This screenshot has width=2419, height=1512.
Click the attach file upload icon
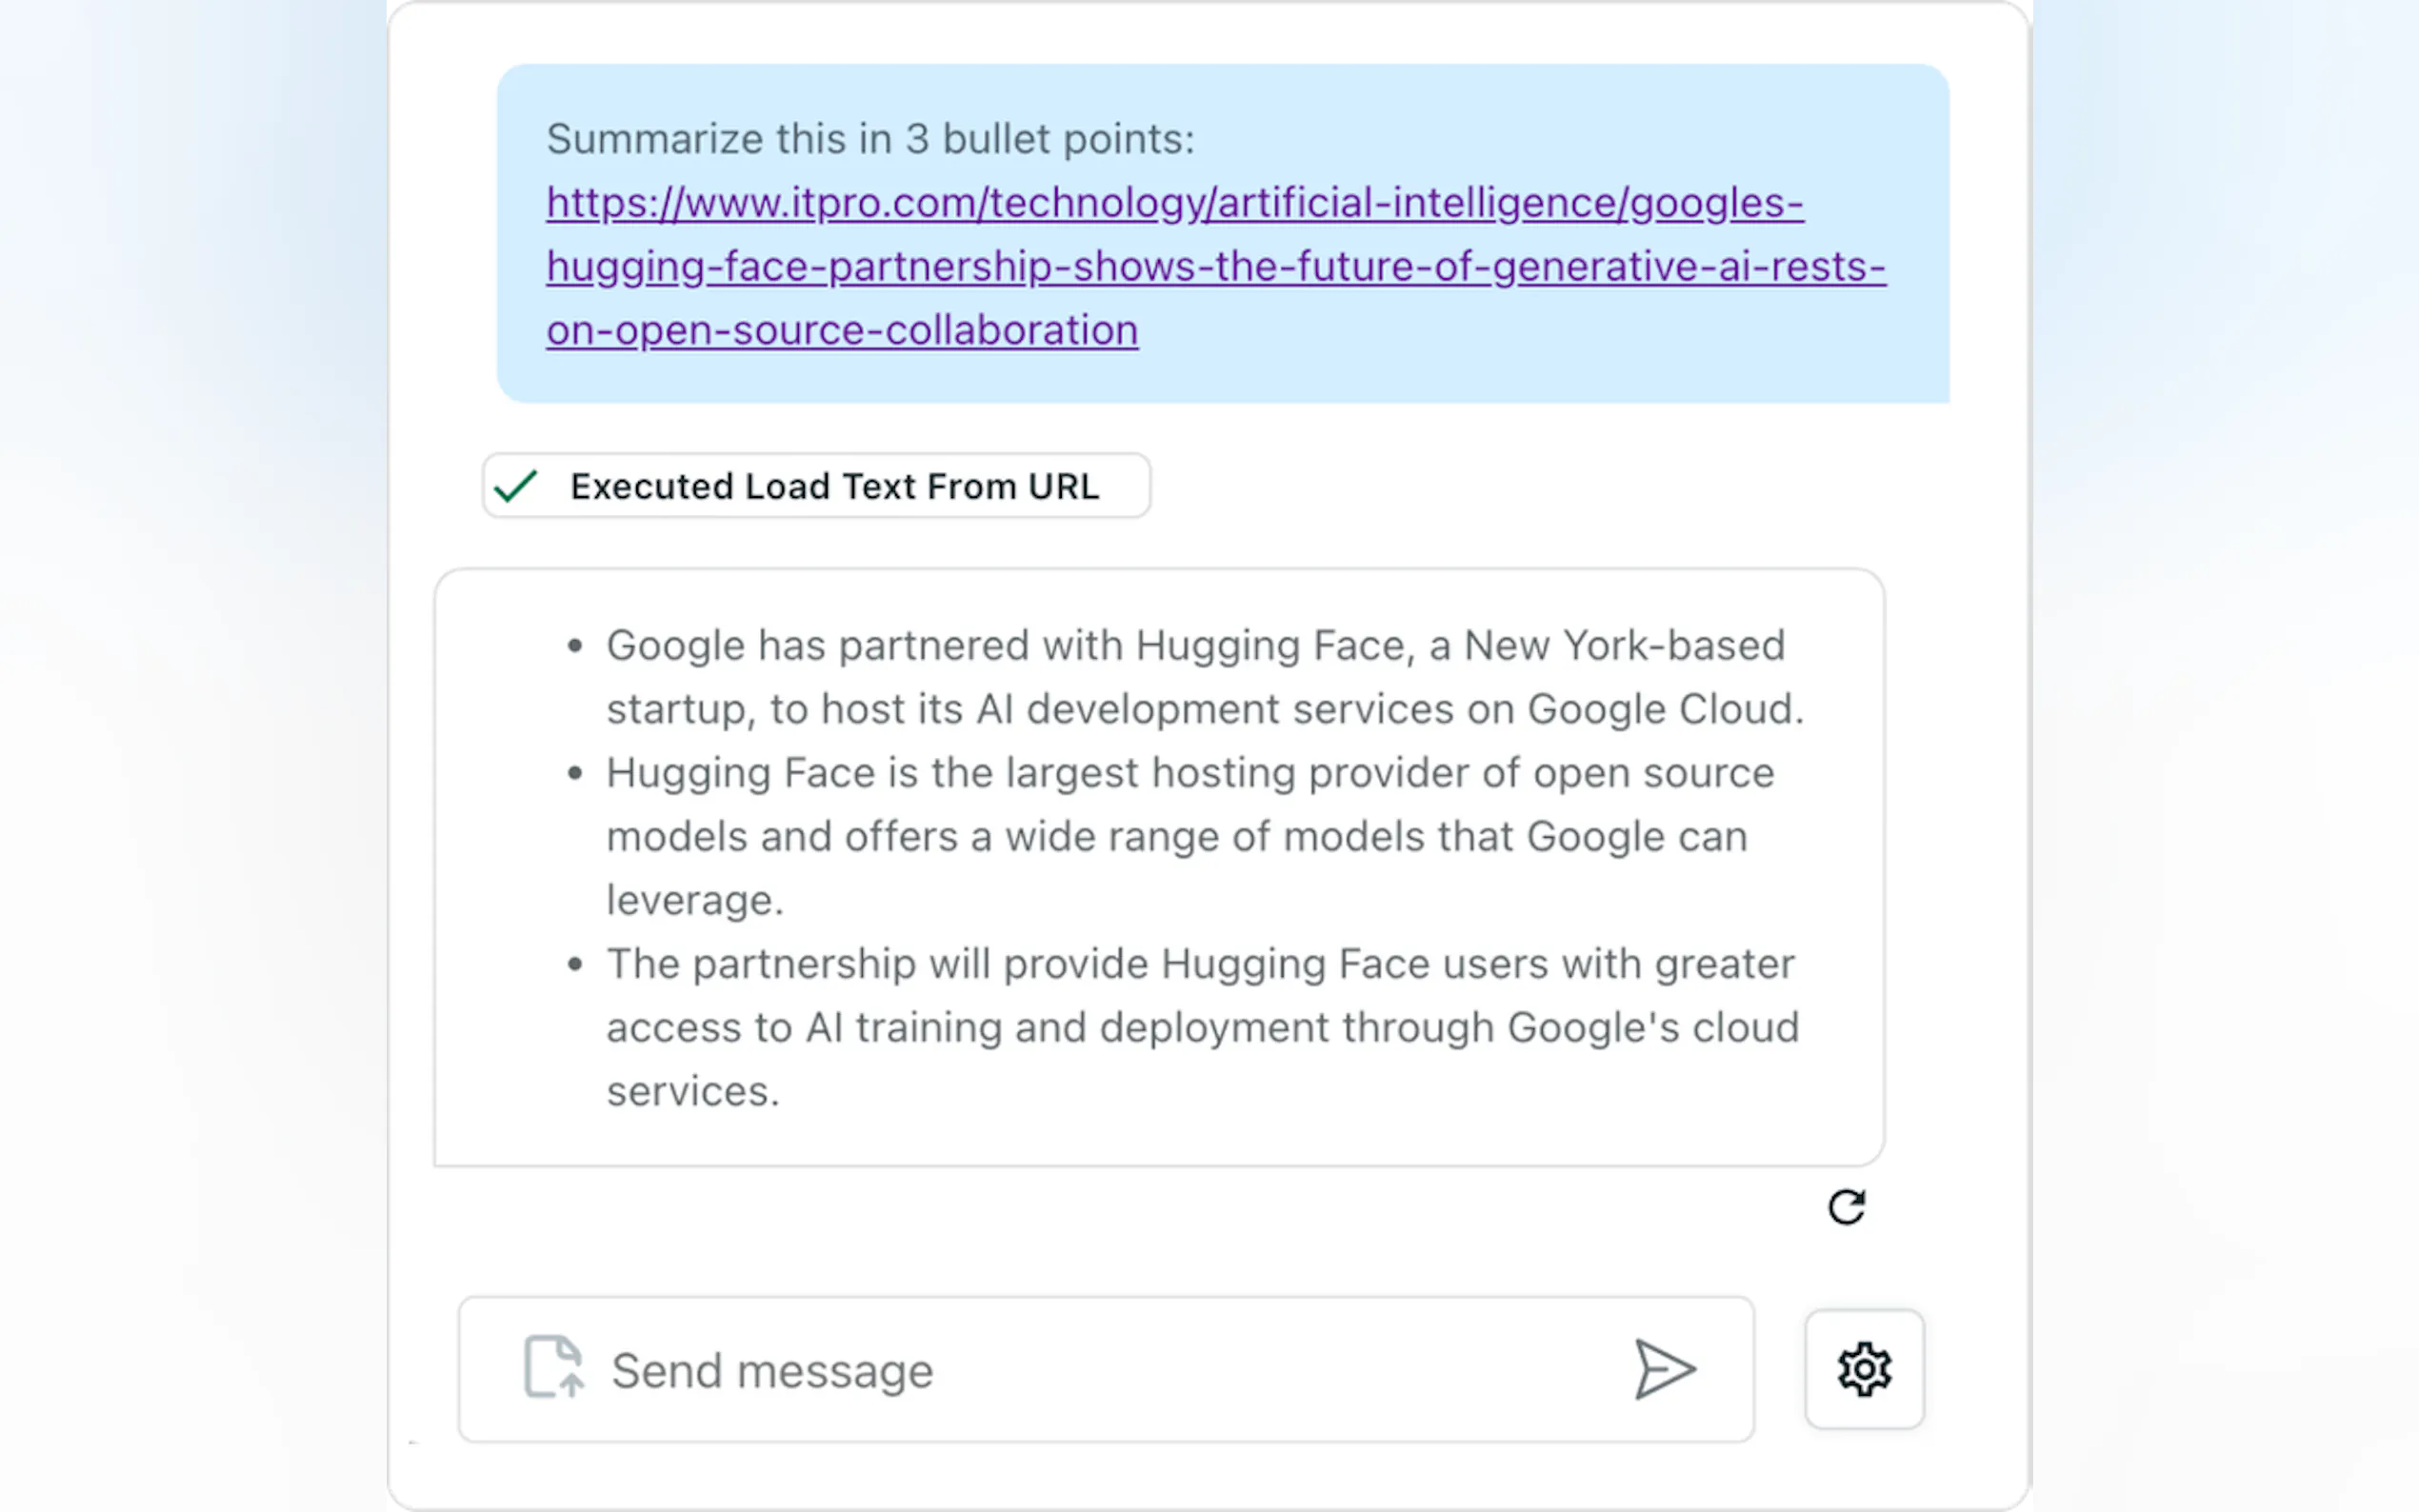point(553,1366)
